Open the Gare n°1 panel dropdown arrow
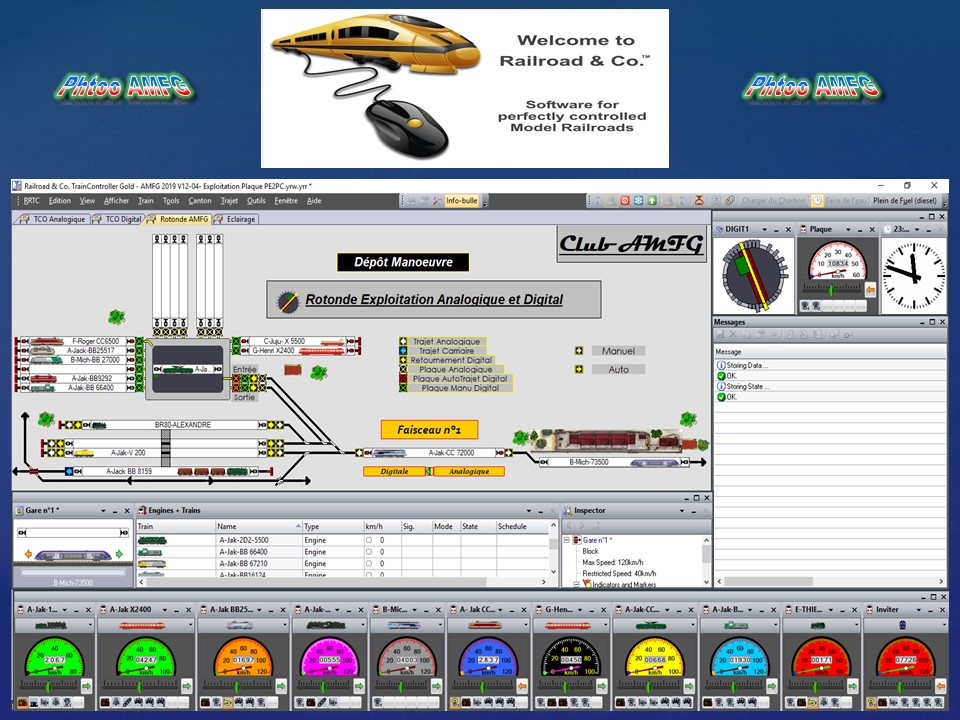Viewport: 960px width, 720px height. (103, 511)
